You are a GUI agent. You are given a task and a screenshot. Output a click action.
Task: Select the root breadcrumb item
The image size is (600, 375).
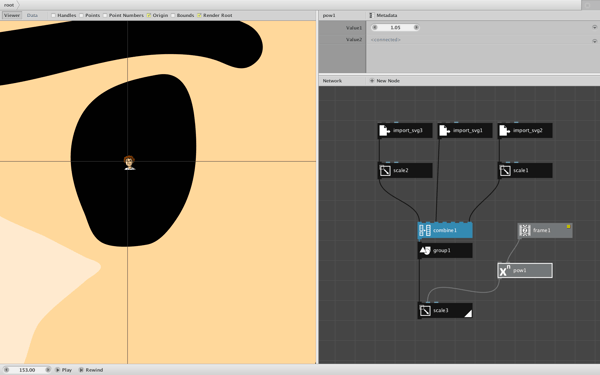[9, 5]
